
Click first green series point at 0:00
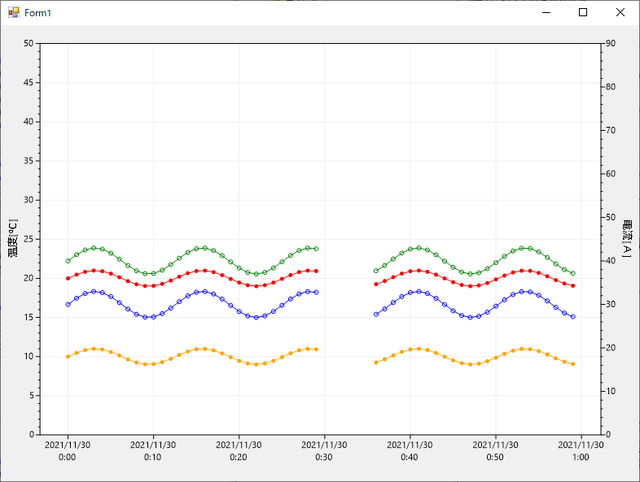point(68,261)
